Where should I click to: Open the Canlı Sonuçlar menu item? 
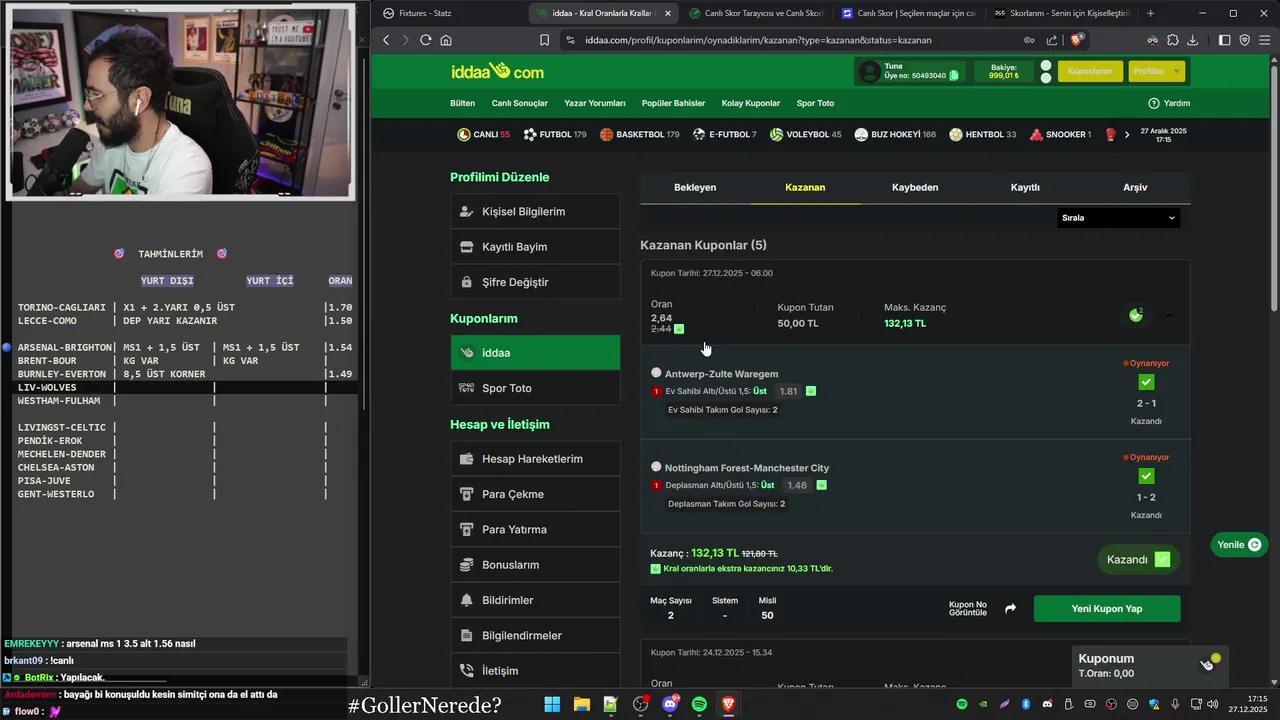pos(520,103)
